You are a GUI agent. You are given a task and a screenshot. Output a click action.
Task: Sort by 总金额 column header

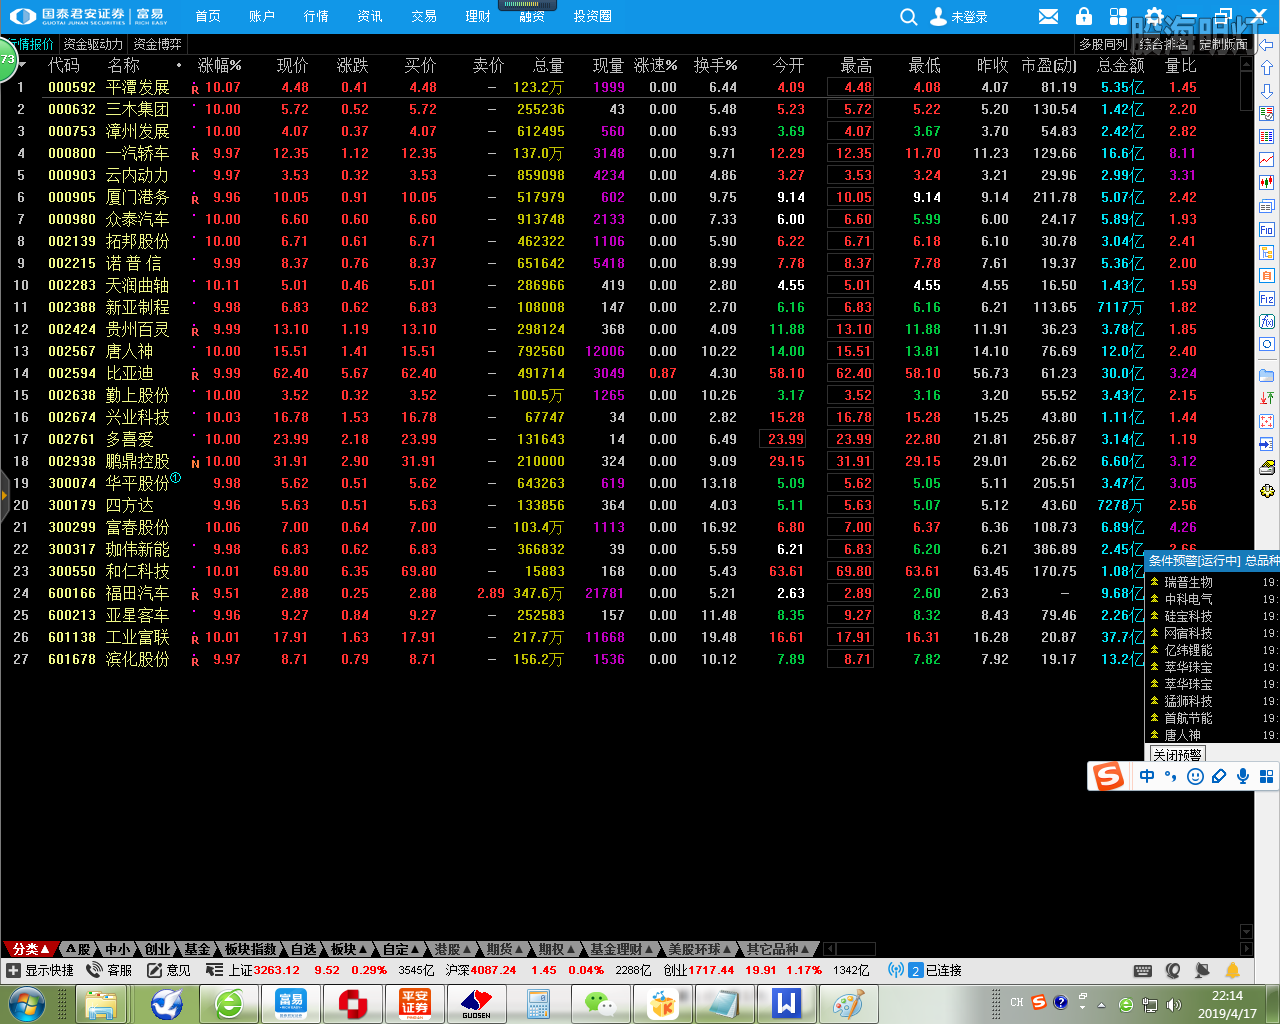(x=1120, y=65)
